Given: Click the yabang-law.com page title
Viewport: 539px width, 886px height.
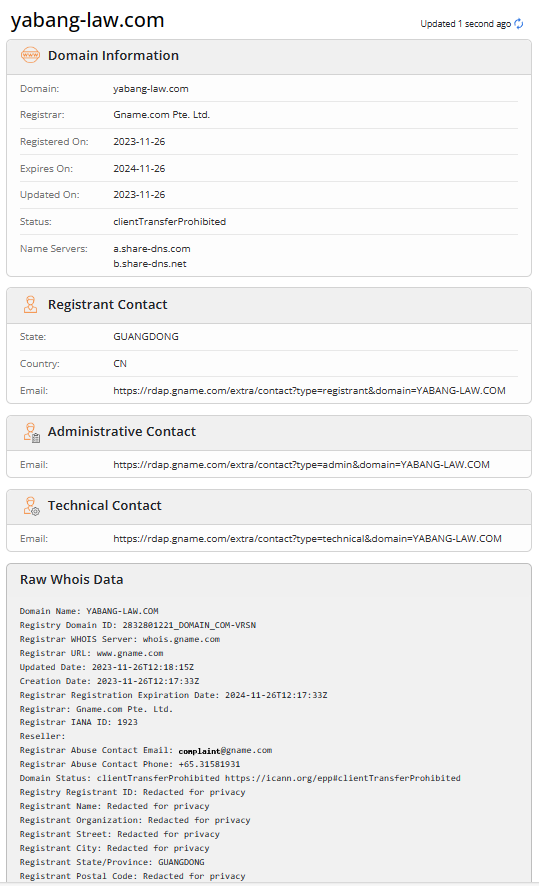Looking at the screenshot, I should [88, 20].
